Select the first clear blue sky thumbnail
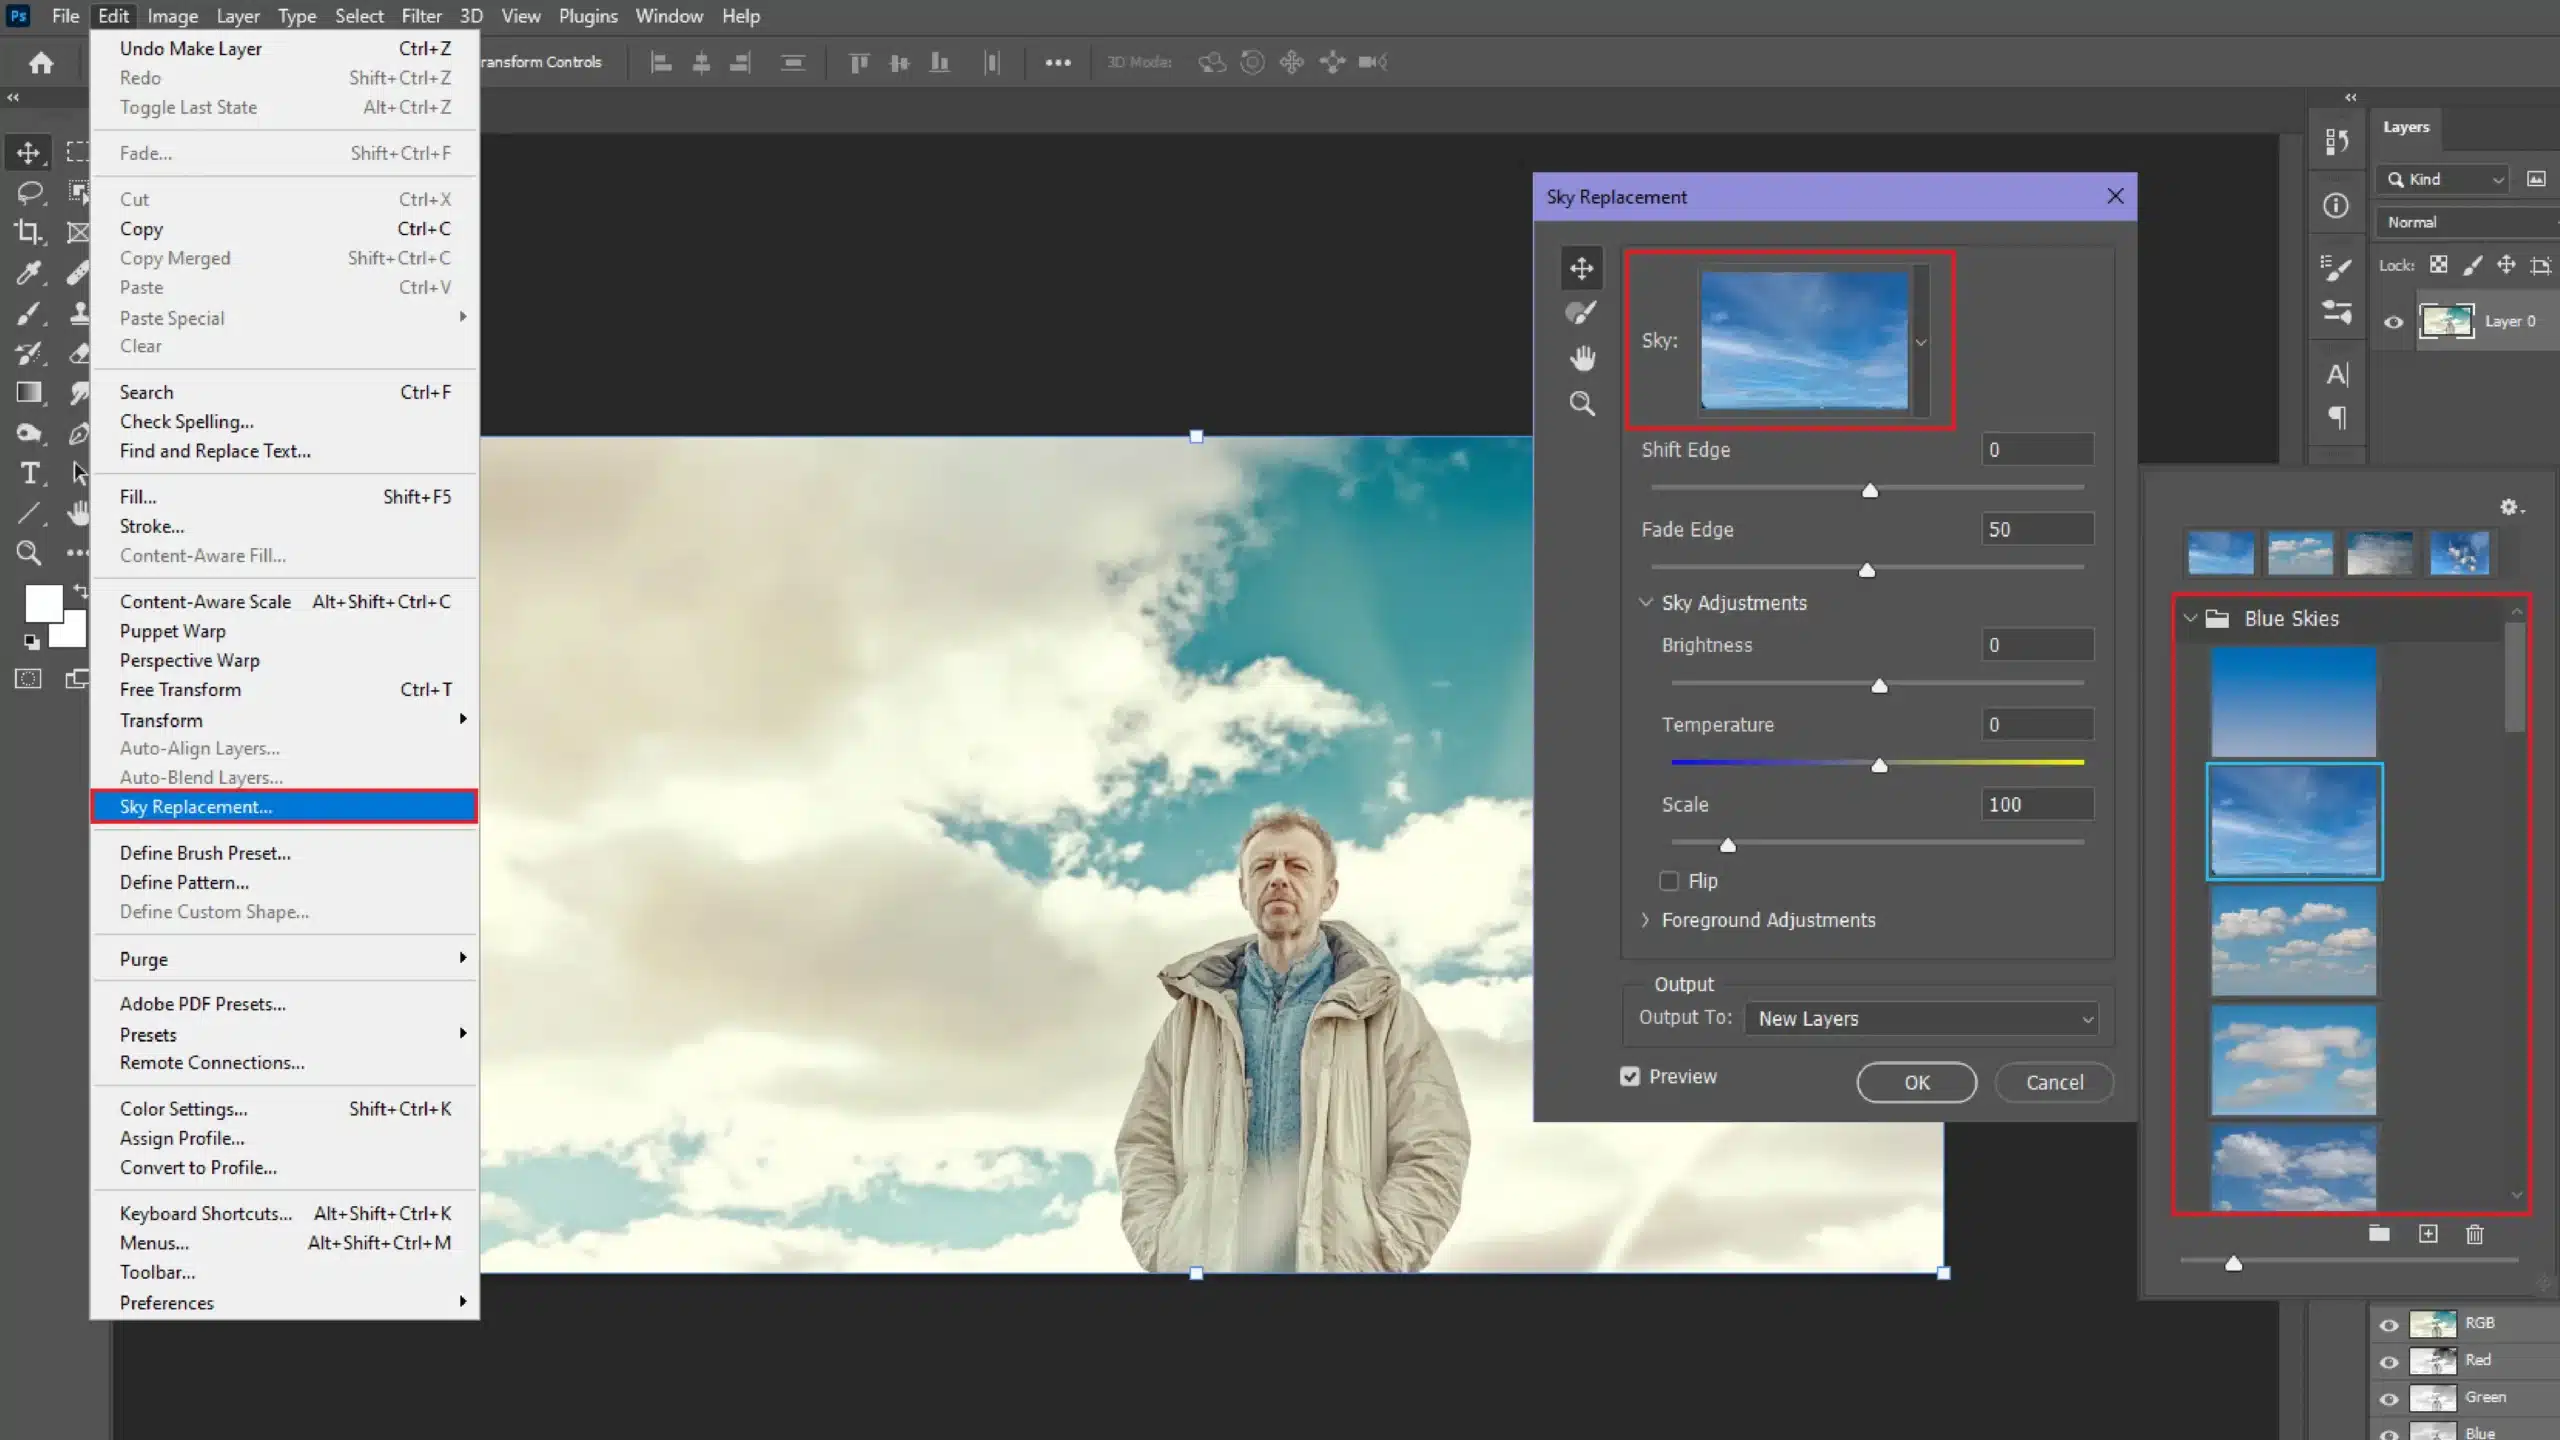Screen dimensions: 2560x1440 (2293, 701)
